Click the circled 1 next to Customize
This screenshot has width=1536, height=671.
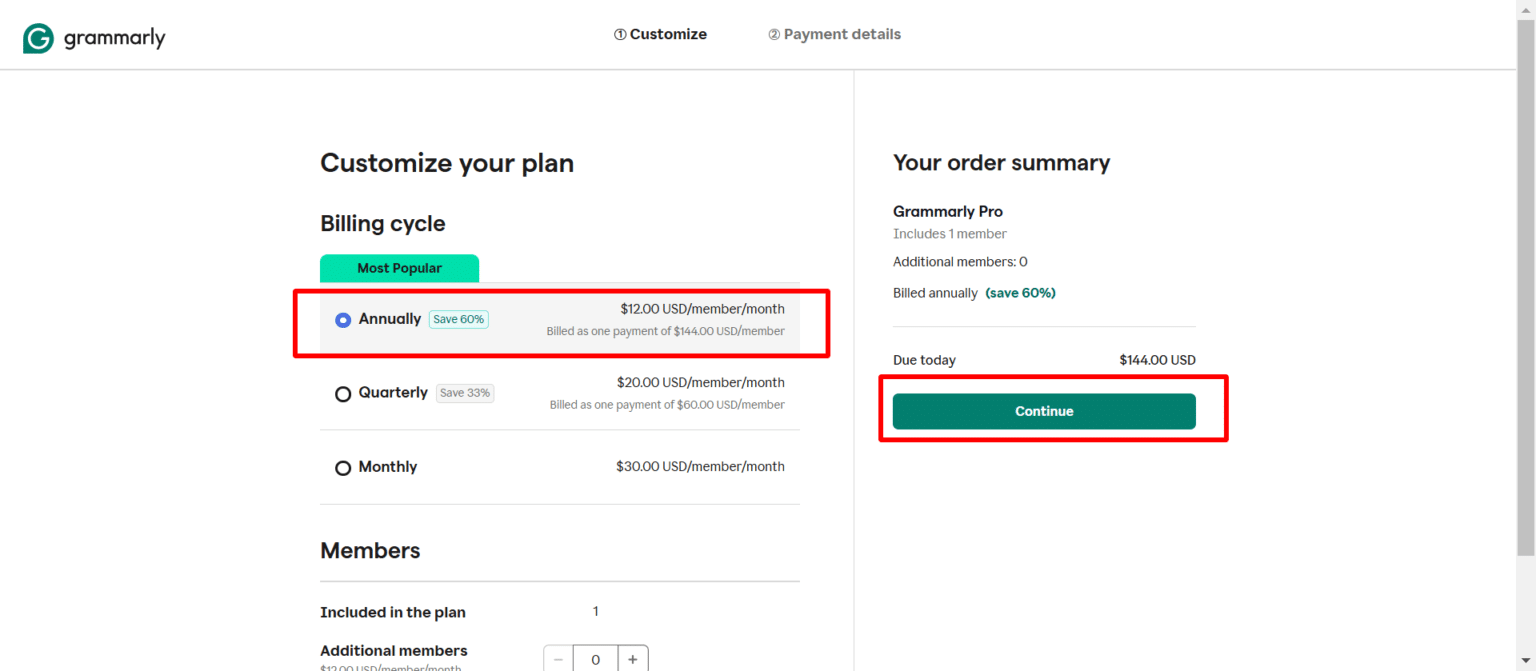(621, 33)
